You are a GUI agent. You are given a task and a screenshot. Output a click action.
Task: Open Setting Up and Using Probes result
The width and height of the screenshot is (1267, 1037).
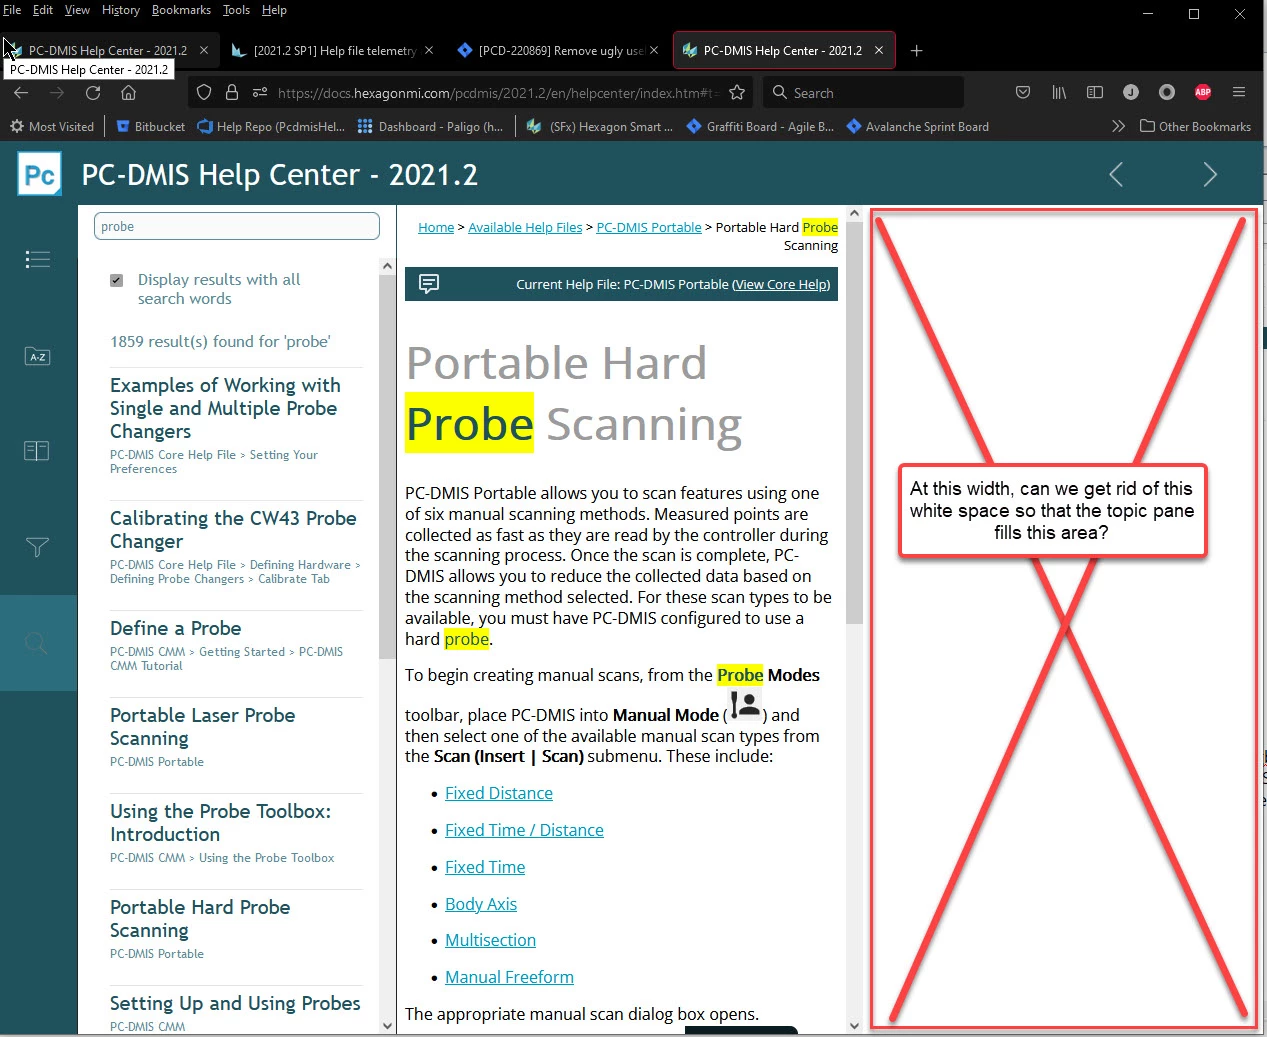point(235,1003)
